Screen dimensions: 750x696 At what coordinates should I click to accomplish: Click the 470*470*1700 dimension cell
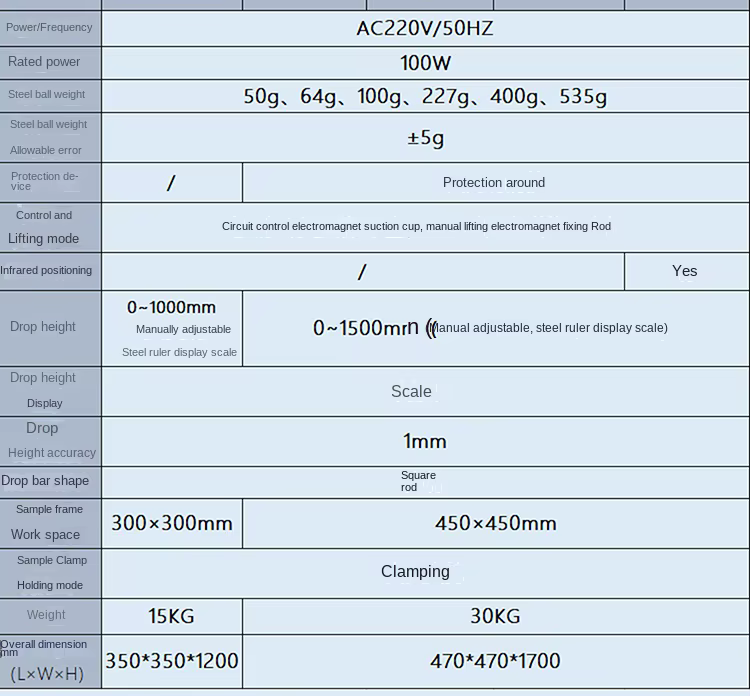point(495,661)
